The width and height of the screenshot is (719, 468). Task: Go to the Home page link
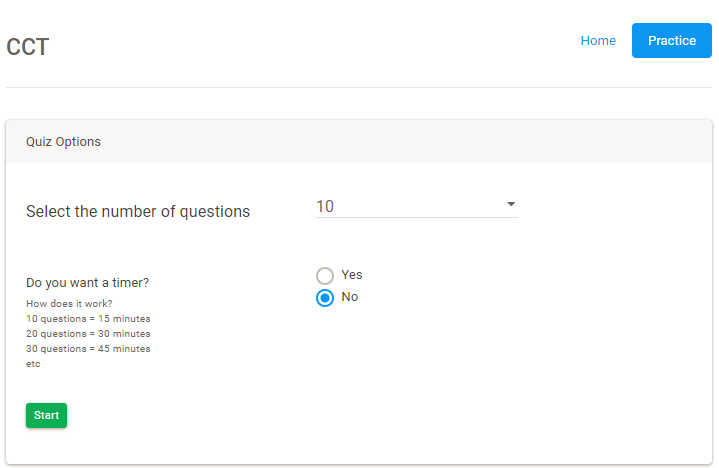(598, 41)
